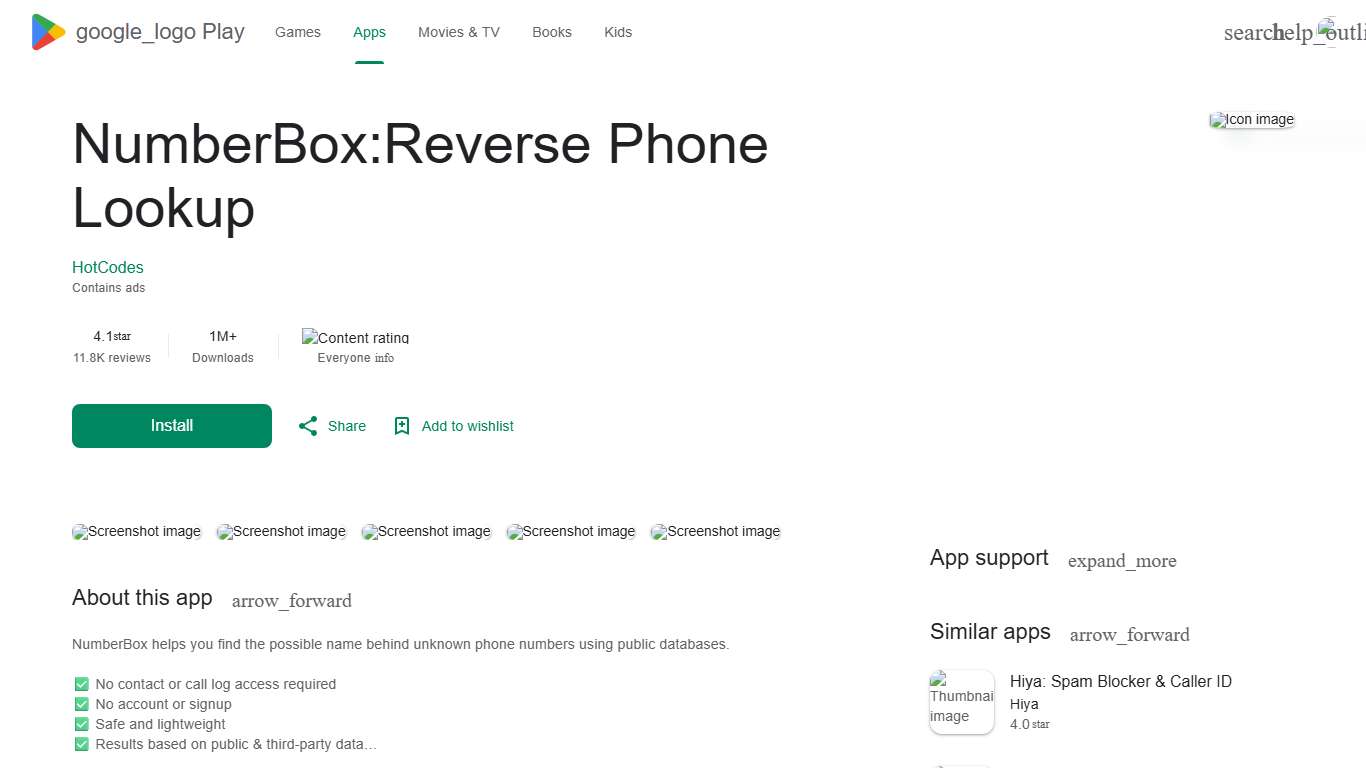Click the search icon in the header

point(1246,31)
